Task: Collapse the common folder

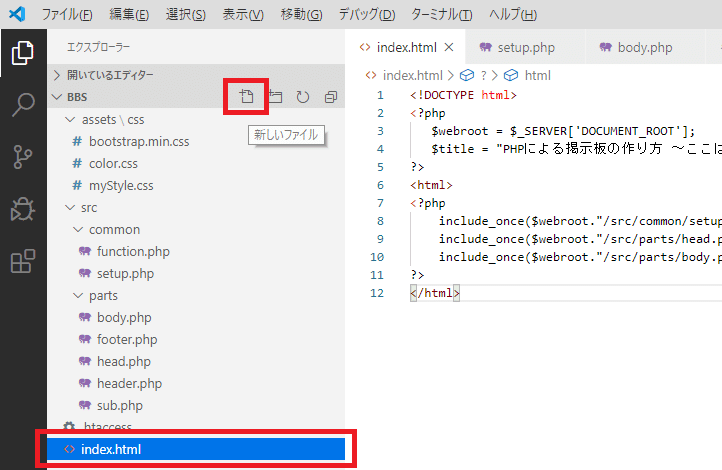Action: click(78, 229)
